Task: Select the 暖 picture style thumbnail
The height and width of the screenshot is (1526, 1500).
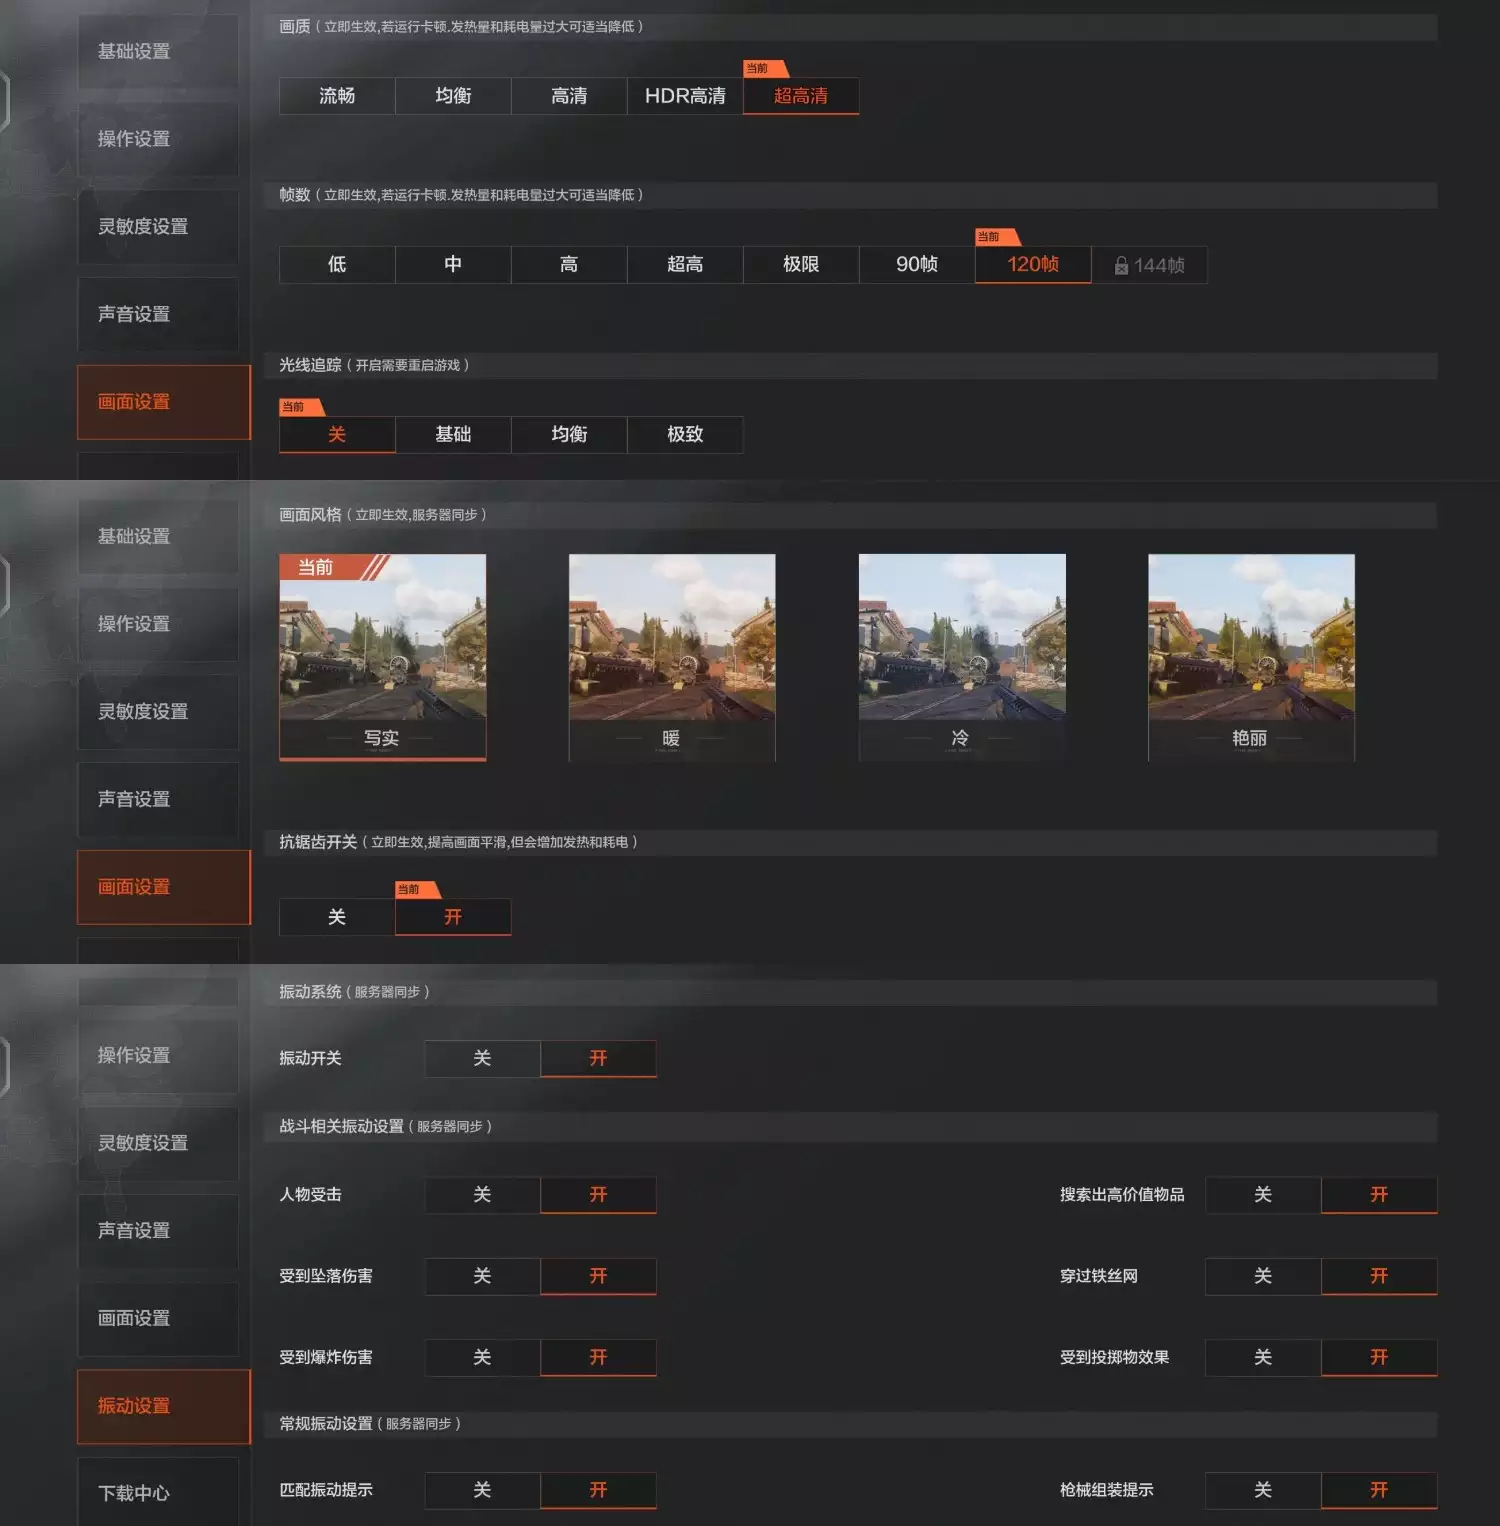Action: coord(671,657)
